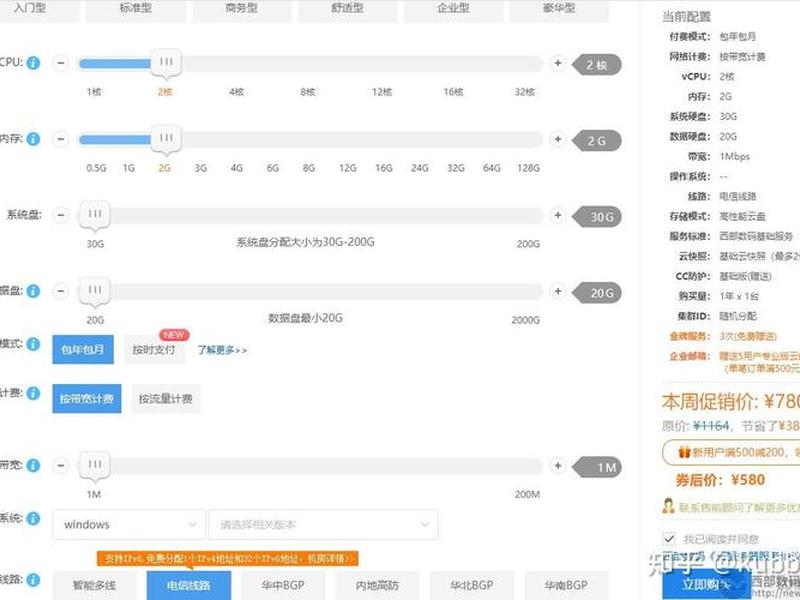Switch to the 标准型 preset tab
Image resolution: width=800 pixels, height=600 pixels.
(x=136, y=9)
